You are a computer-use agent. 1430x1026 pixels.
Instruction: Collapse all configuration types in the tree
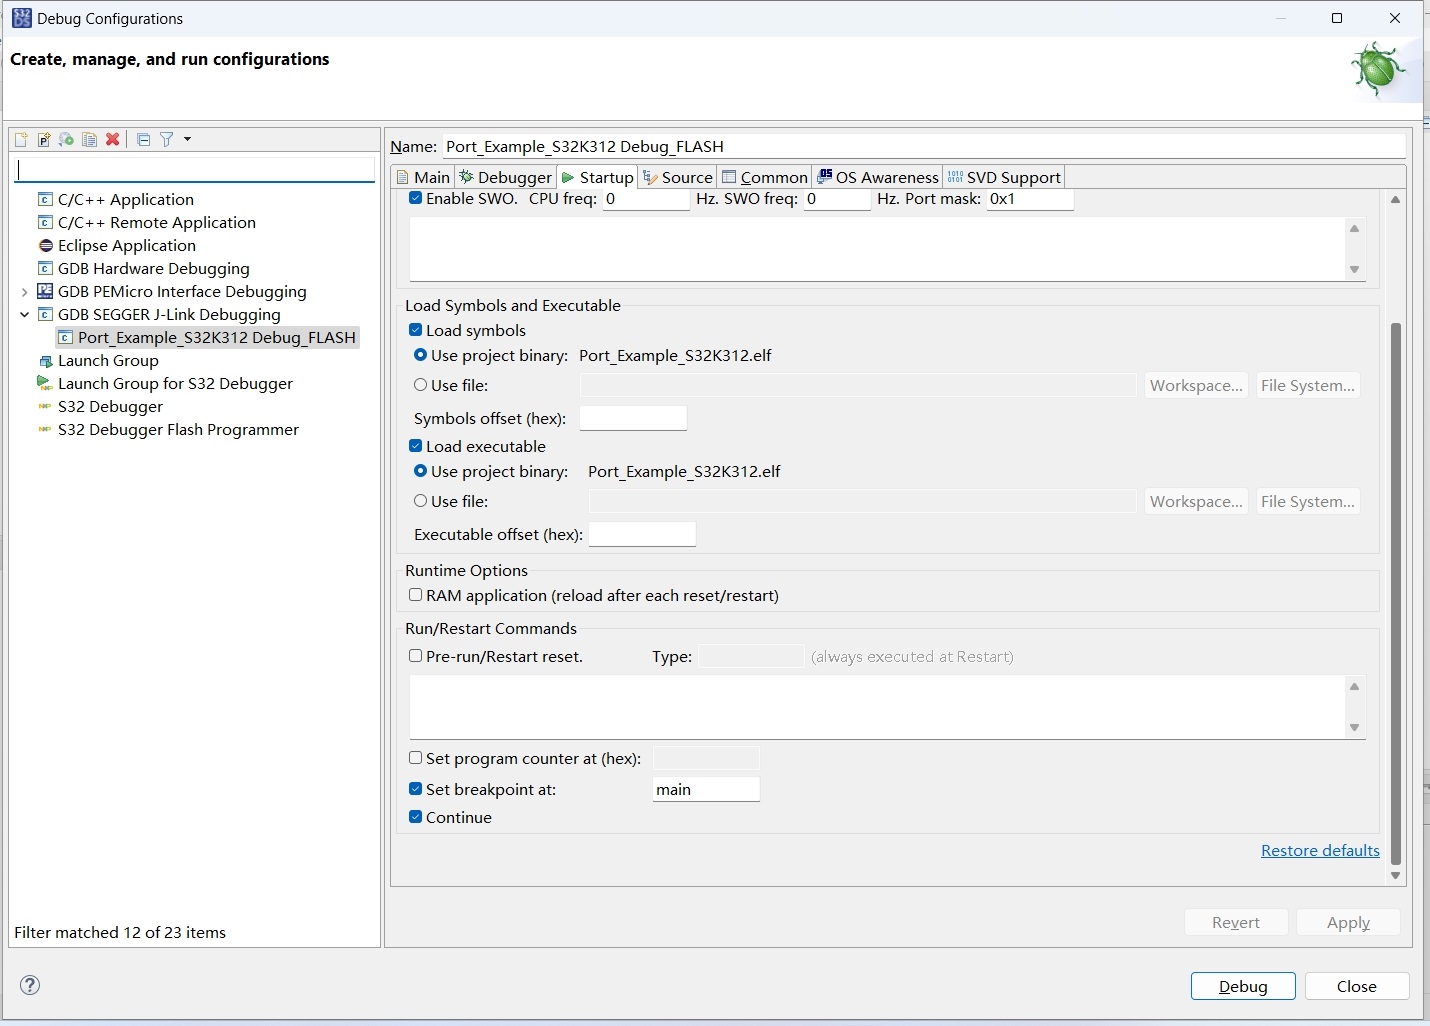pyautogui.click(x=143, y=139)
